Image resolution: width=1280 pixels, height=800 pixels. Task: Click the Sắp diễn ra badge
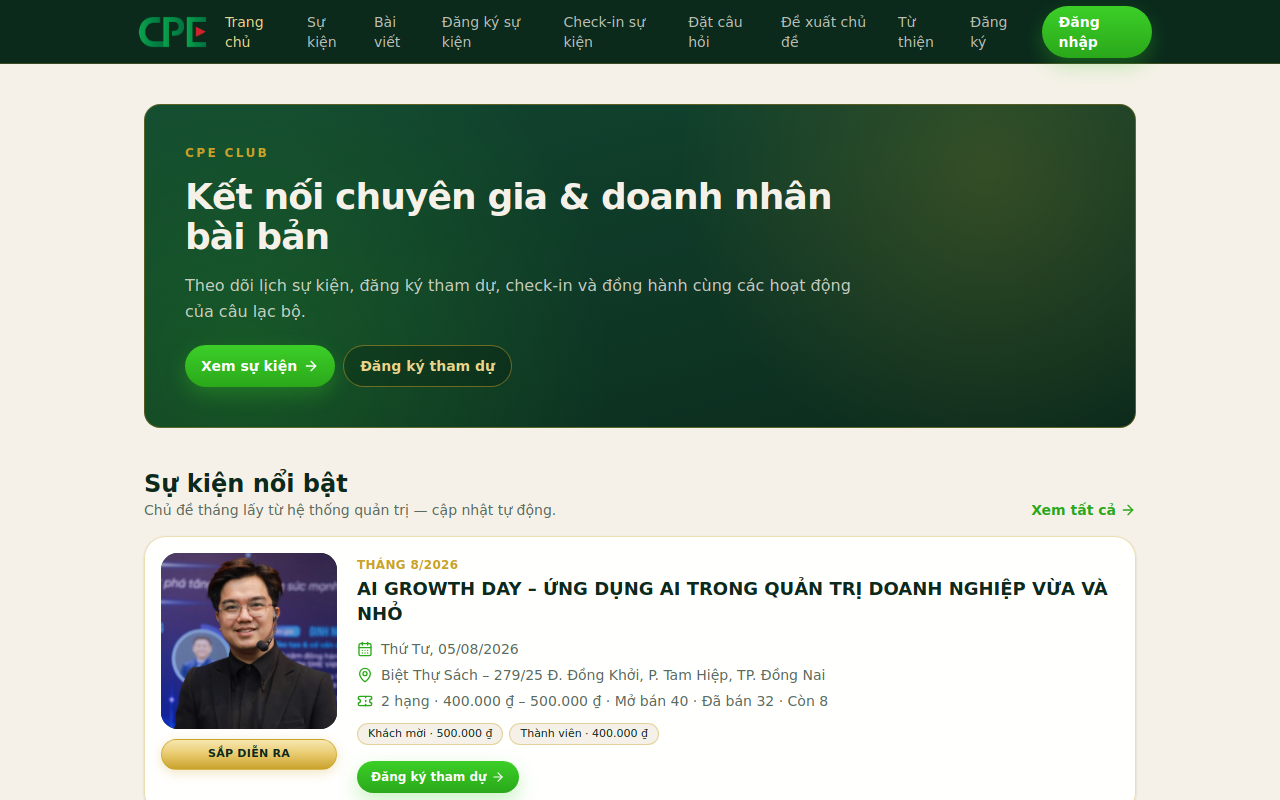pos(249,754)
